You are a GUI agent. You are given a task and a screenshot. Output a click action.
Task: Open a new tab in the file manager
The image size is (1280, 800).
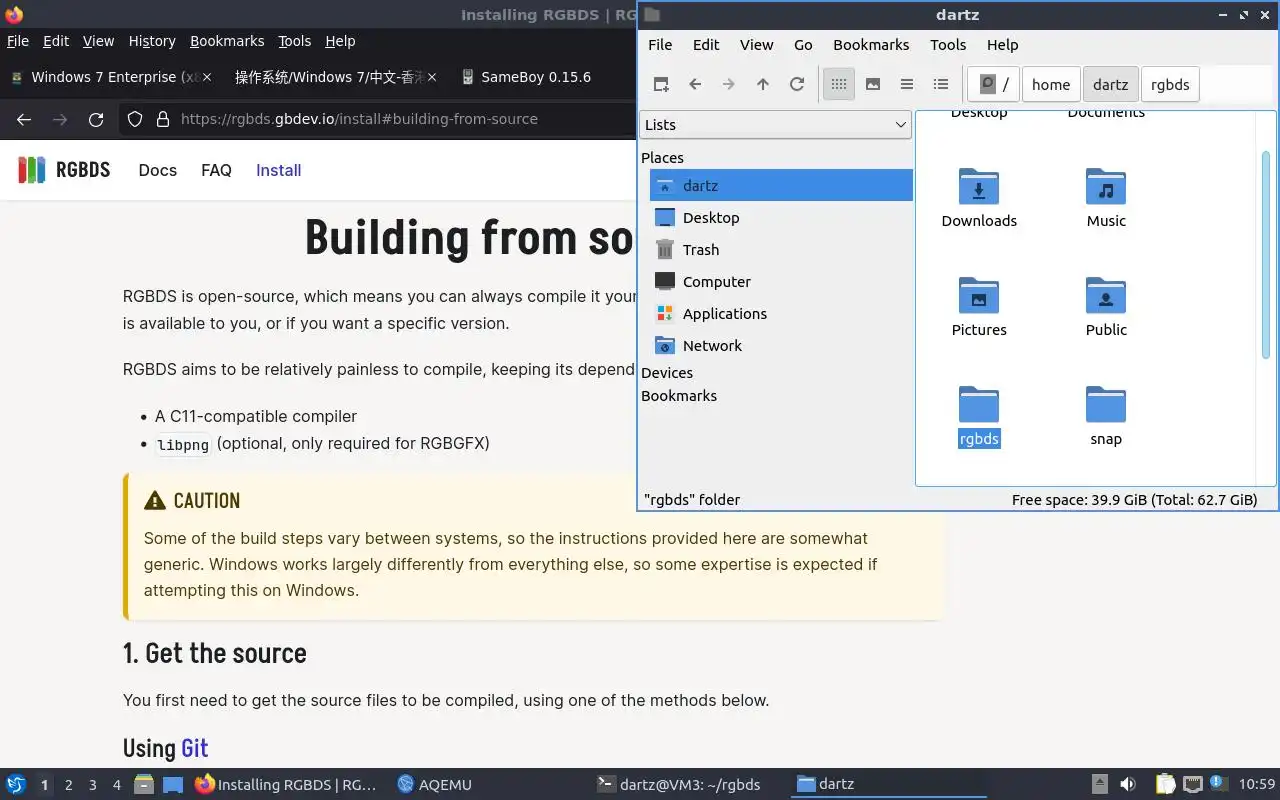(x=661, y=84)
